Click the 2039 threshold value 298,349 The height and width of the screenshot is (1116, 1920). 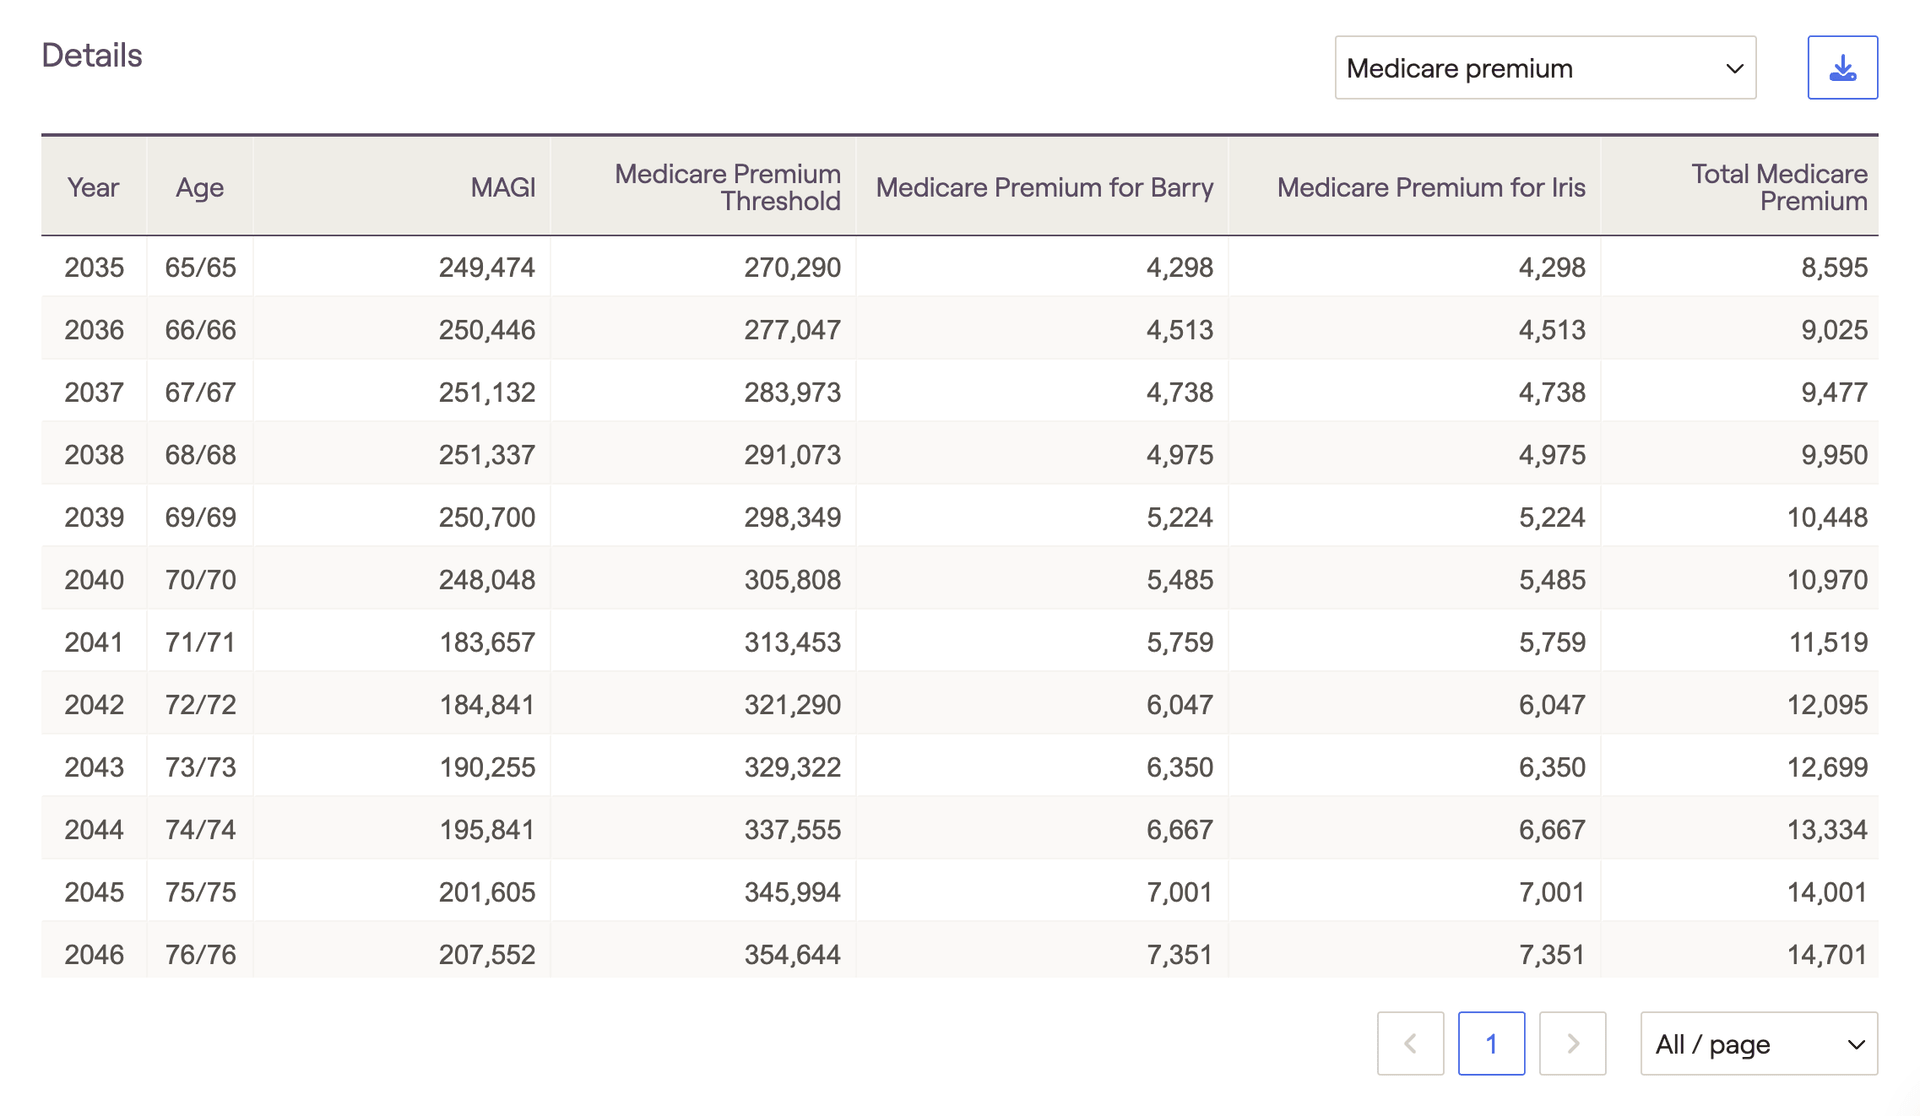(x=792, y=517)
